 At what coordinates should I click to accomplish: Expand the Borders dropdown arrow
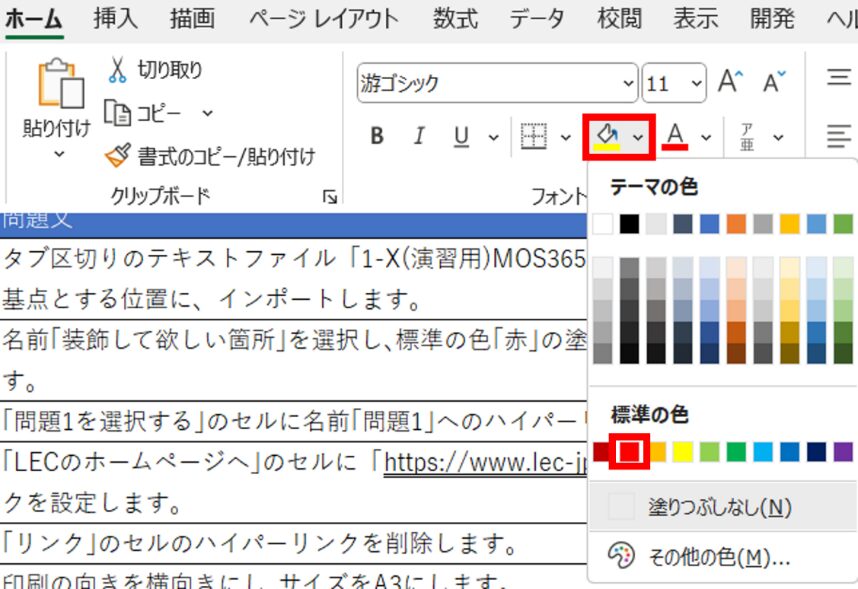pyautogui.click(x=565, y=137)
